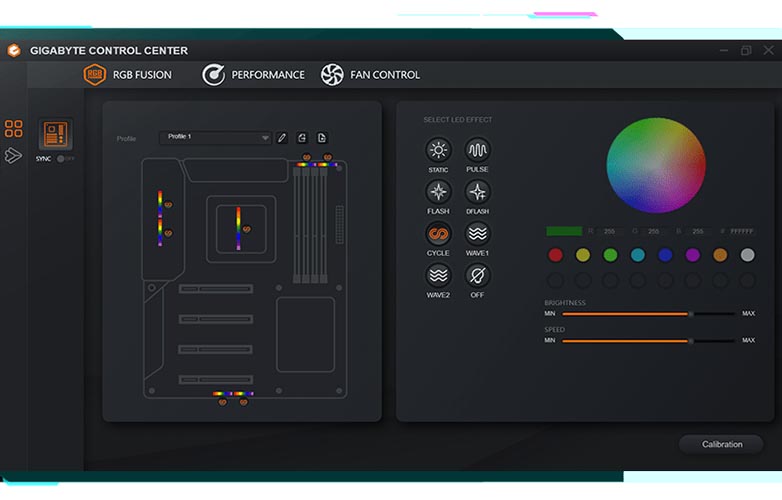The image size is (782, 500).
Task: Restore the Gigabyte Control Center window
Action: (746, 50)
